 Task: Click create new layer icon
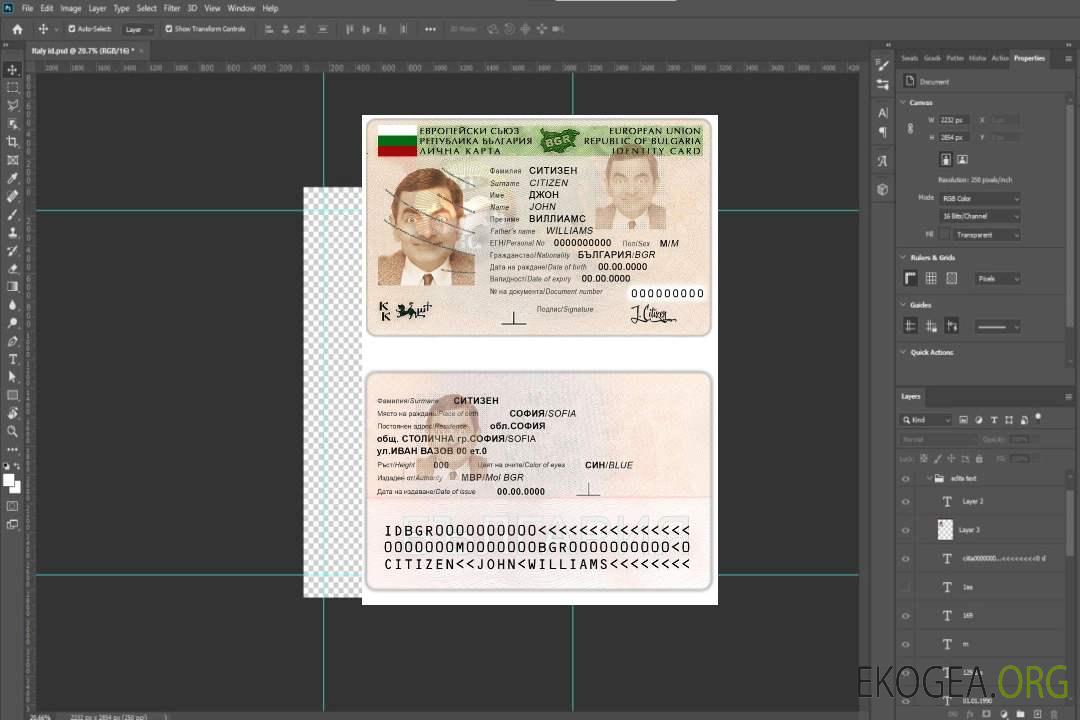[1037, 714]
